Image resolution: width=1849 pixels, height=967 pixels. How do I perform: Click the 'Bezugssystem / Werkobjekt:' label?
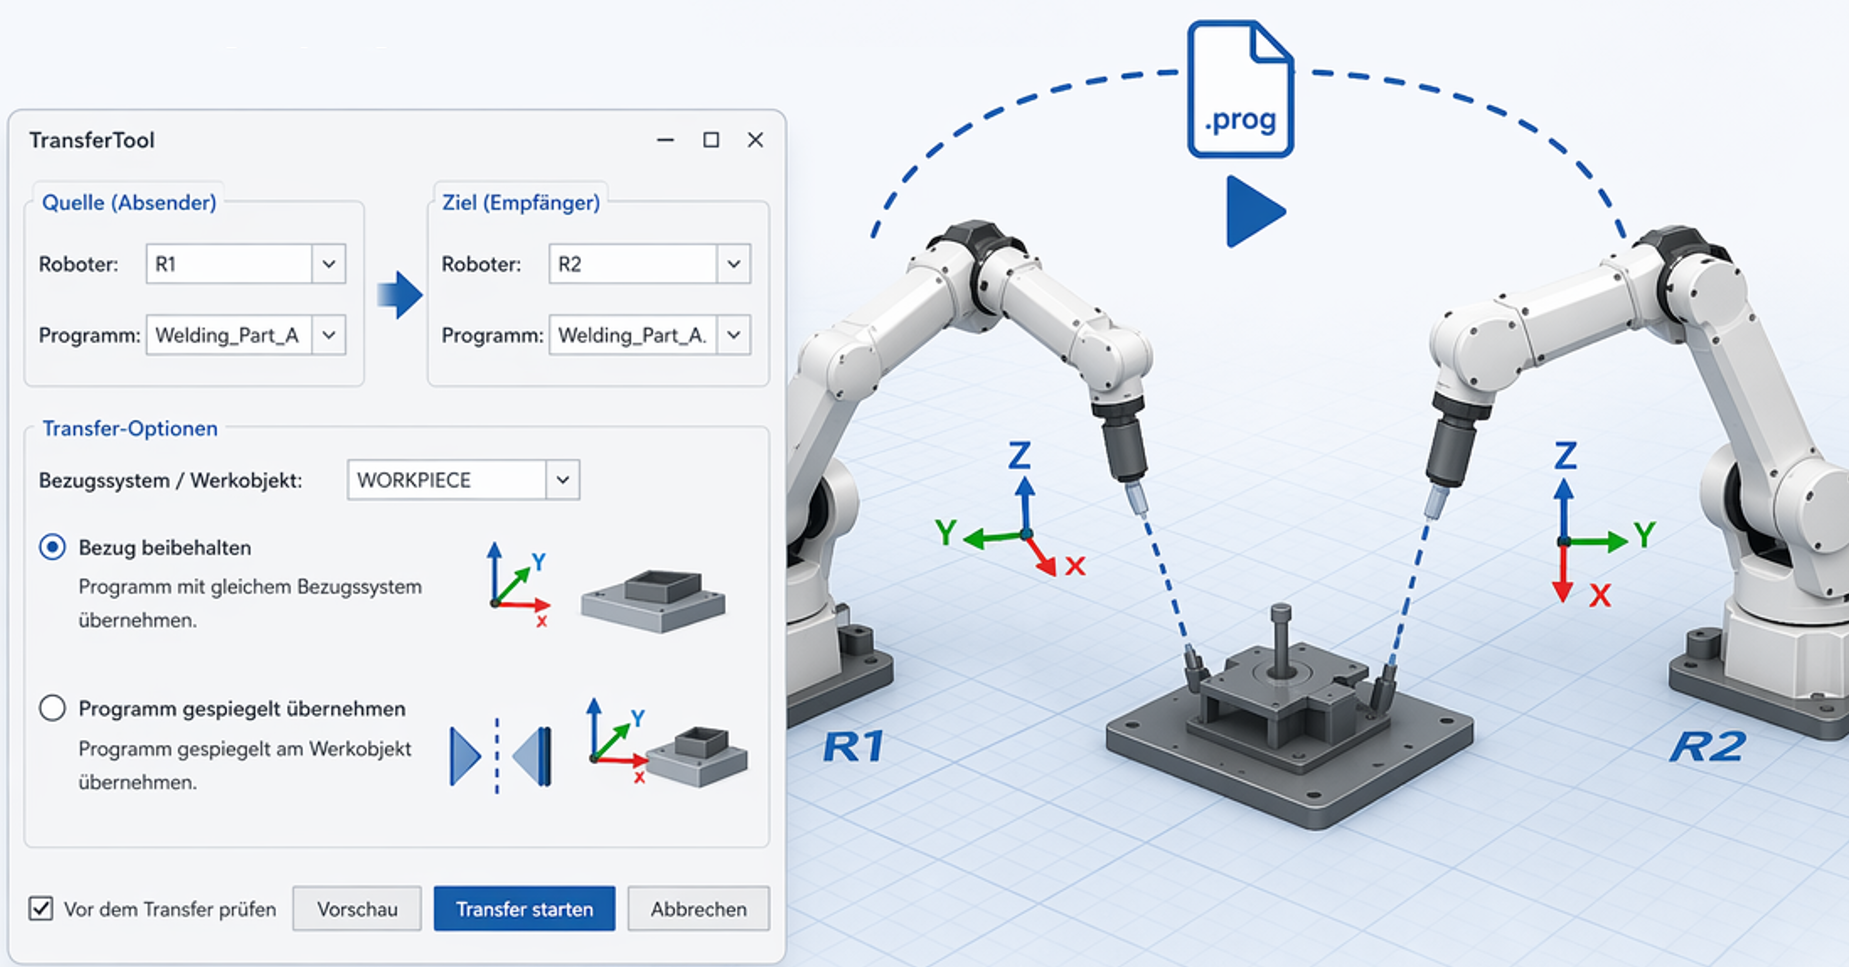170,480
